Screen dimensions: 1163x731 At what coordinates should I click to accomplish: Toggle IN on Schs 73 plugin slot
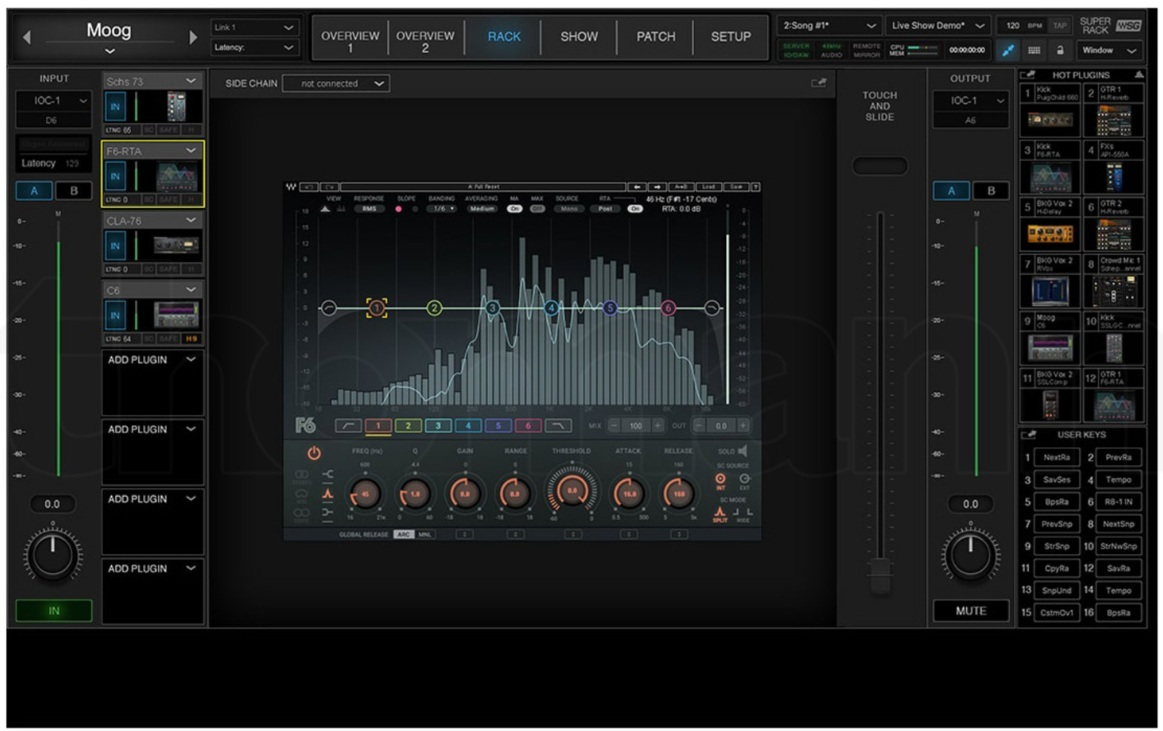point(115,107)
